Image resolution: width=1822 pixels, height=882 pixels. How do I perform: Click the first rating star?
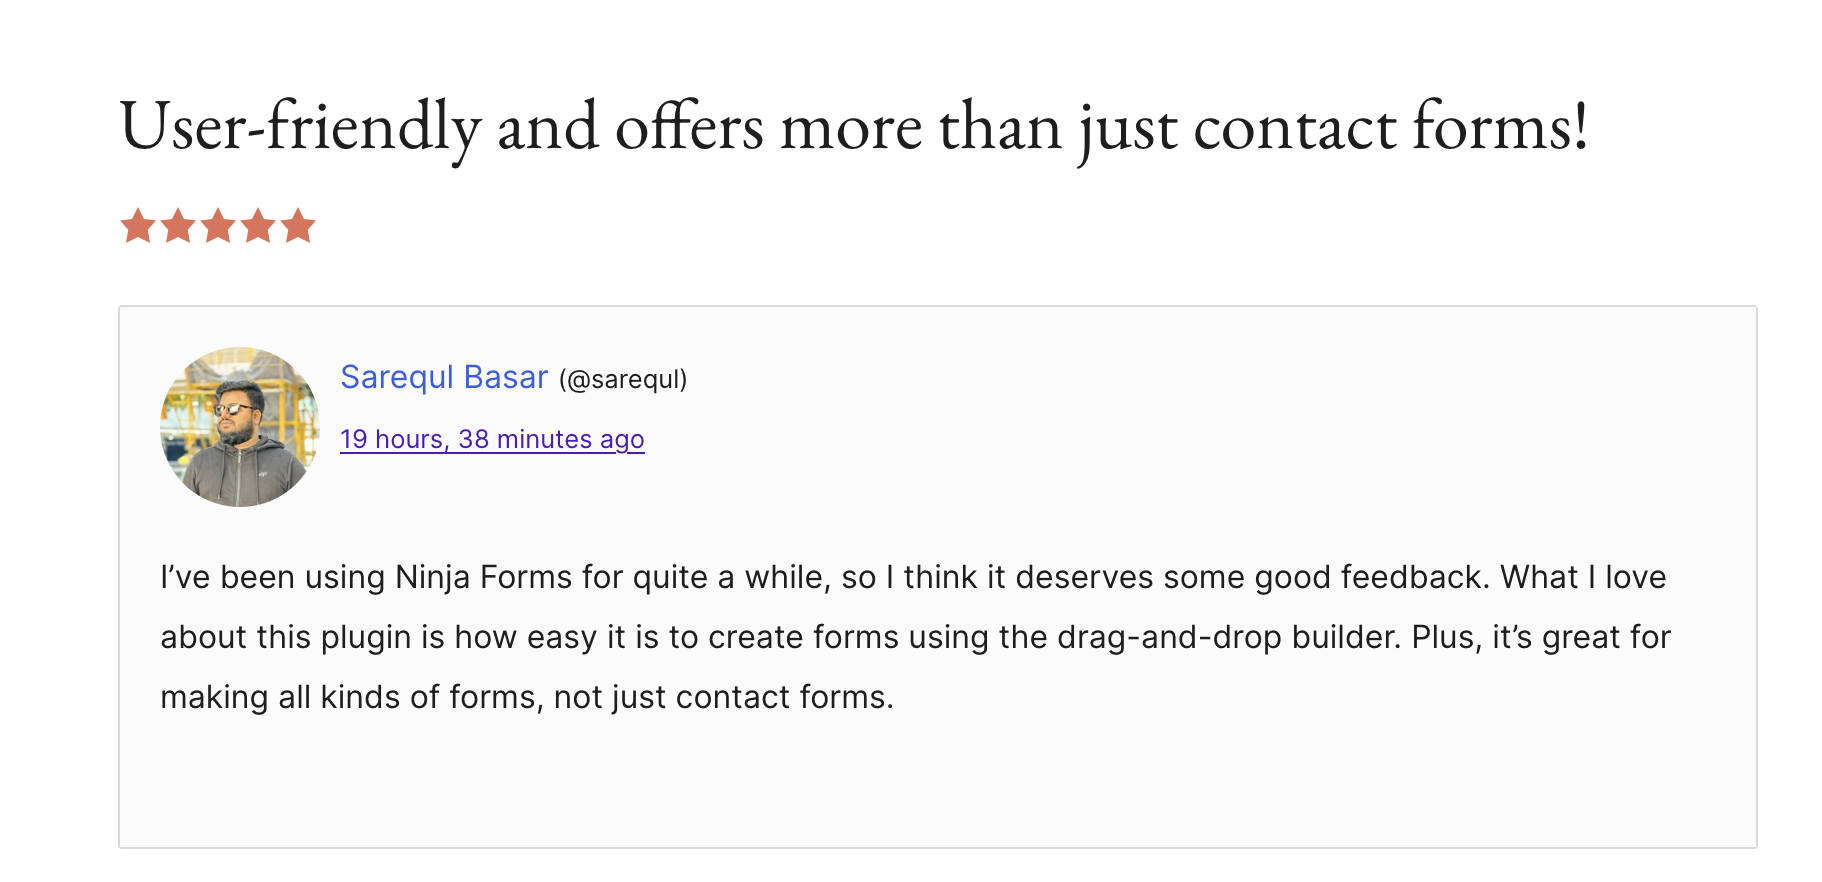pos(138,226)
